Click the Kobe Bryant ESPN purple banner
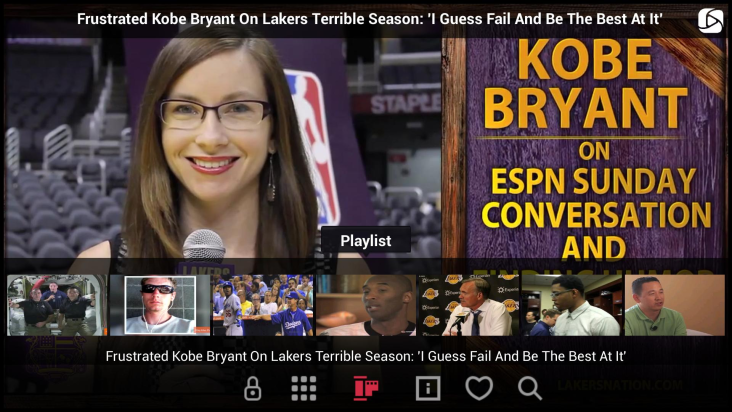732x412 pixels. click(584, 147)
